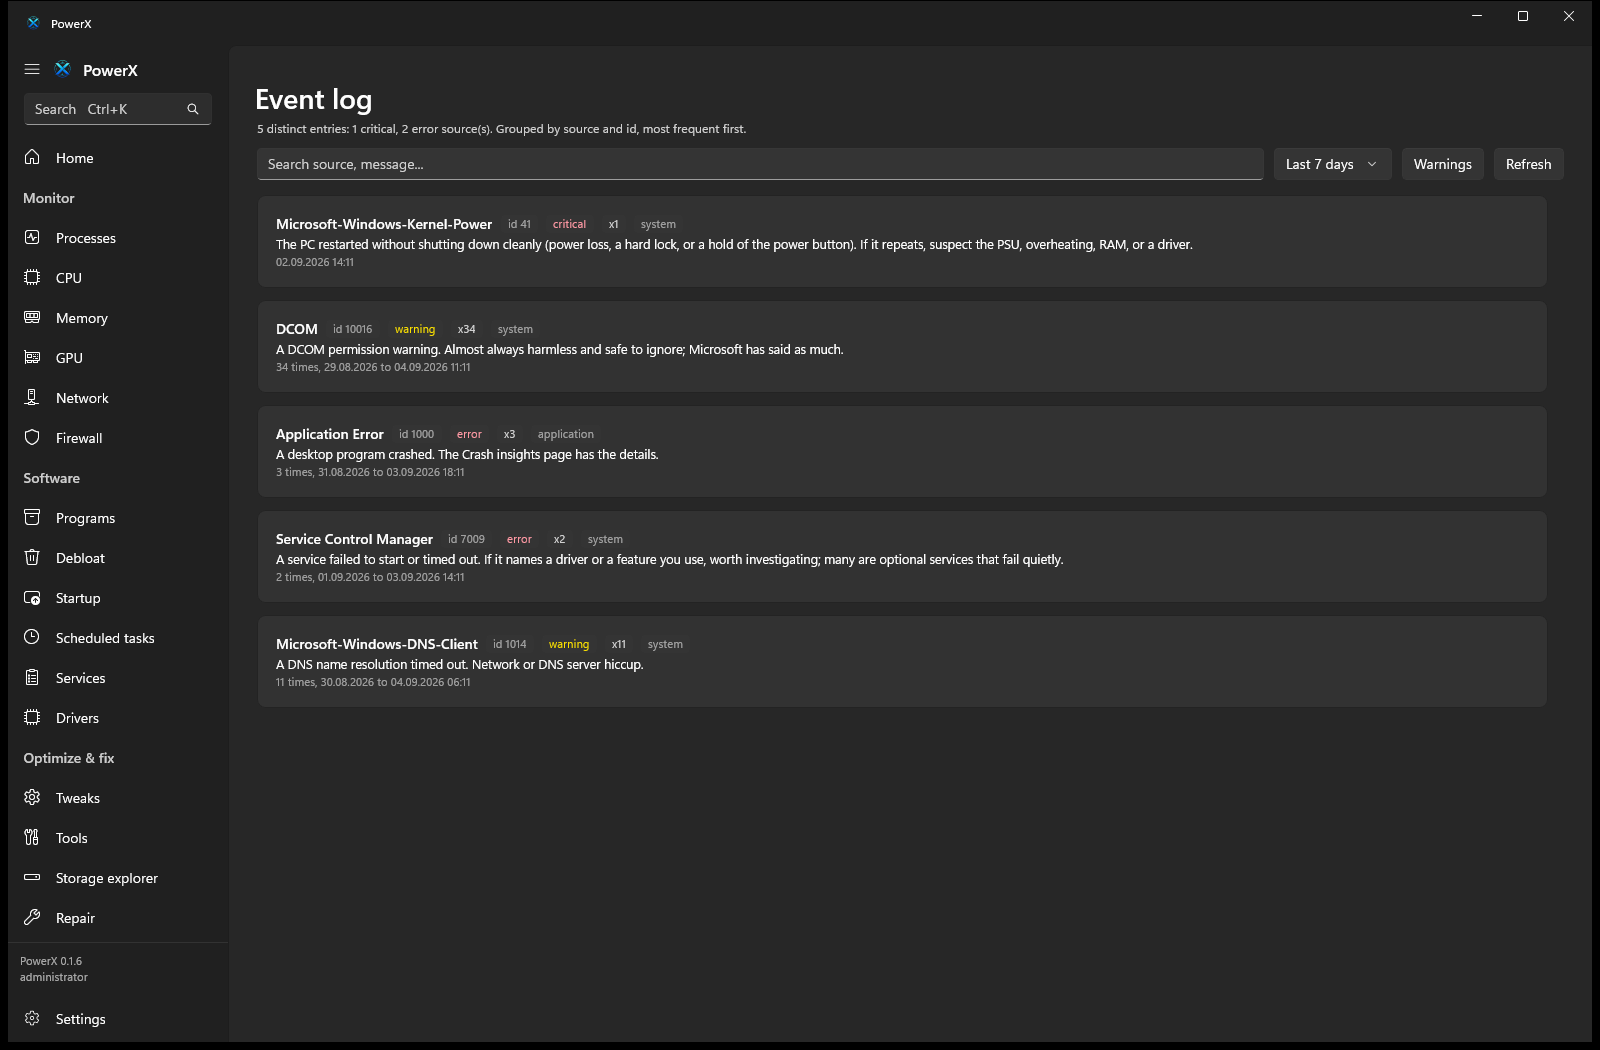Open the Service Control Manager event entry

pyautogui.click(x=902, y=557)
